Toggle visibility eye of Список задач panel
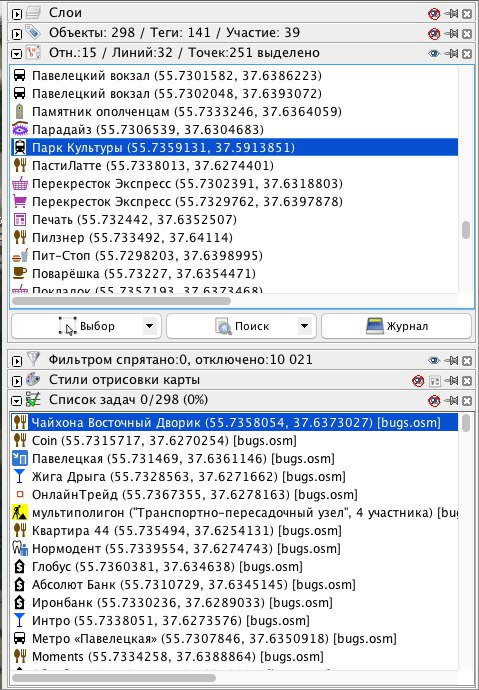The image size is (479, 690). [434, 400]
